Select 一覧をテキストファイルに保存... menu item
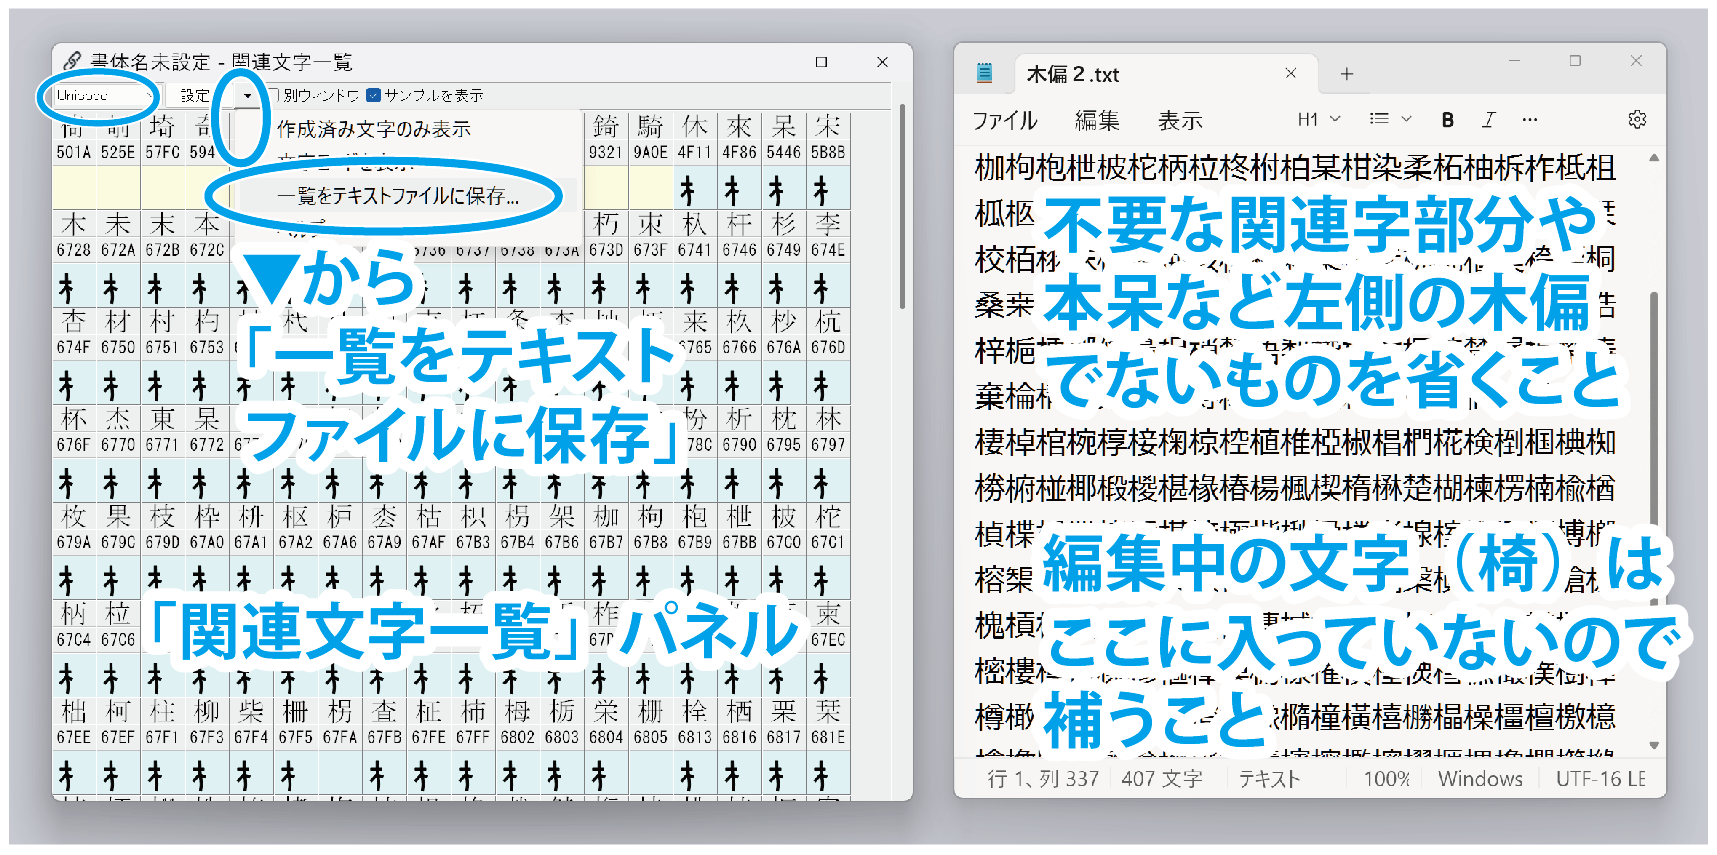 pos(397,196)
